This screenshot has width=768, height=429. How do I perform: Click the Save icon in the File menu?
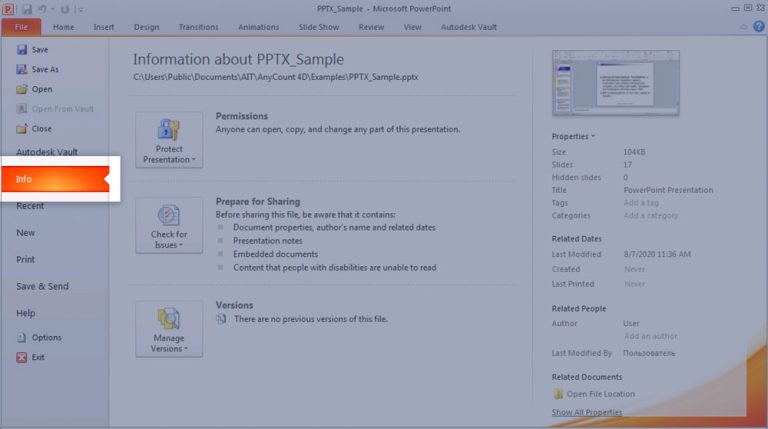[x=22, y=49]
